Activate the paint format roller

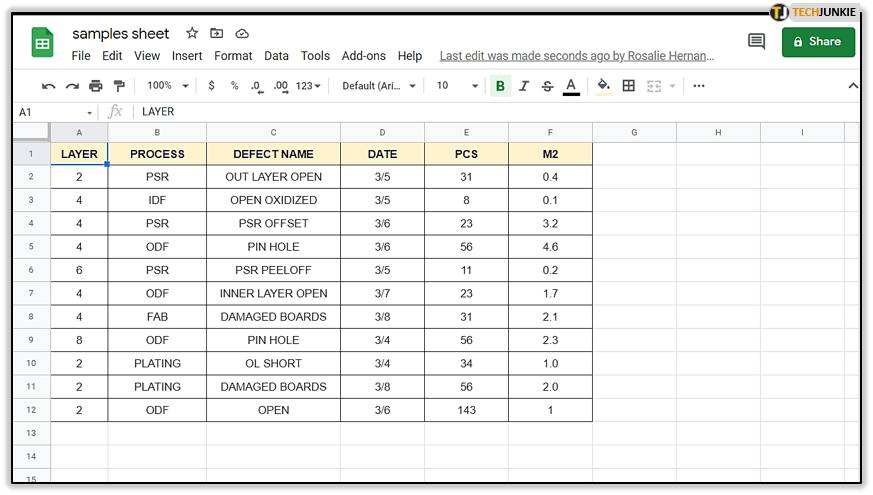tap(120, 86)
